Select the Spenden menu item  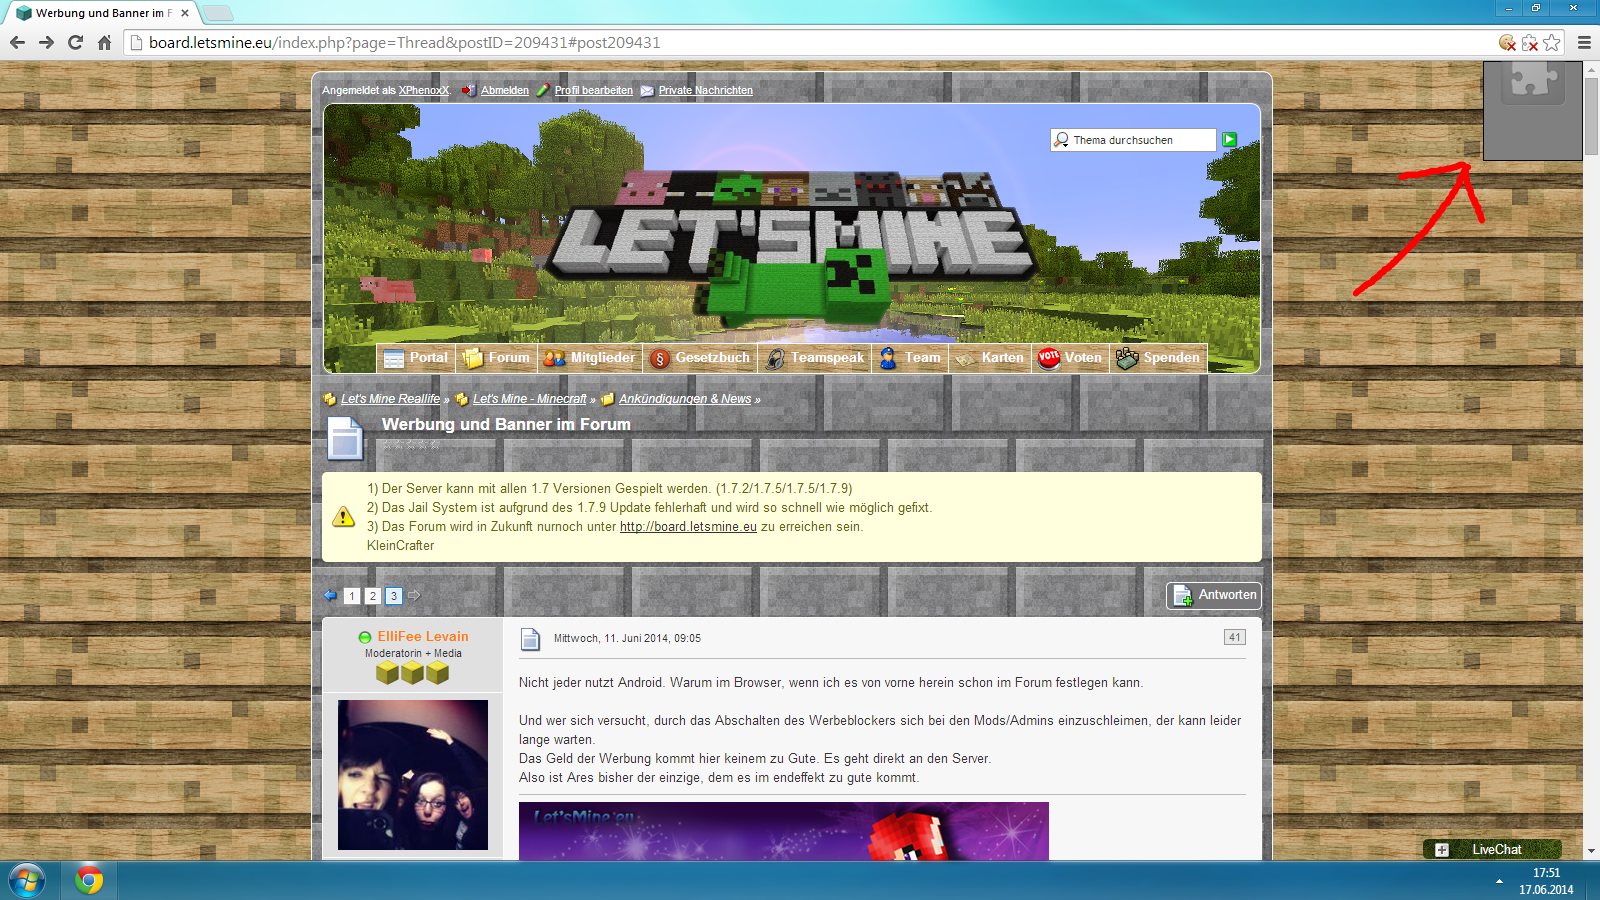pyautogui.click(x=1159, y=358)
